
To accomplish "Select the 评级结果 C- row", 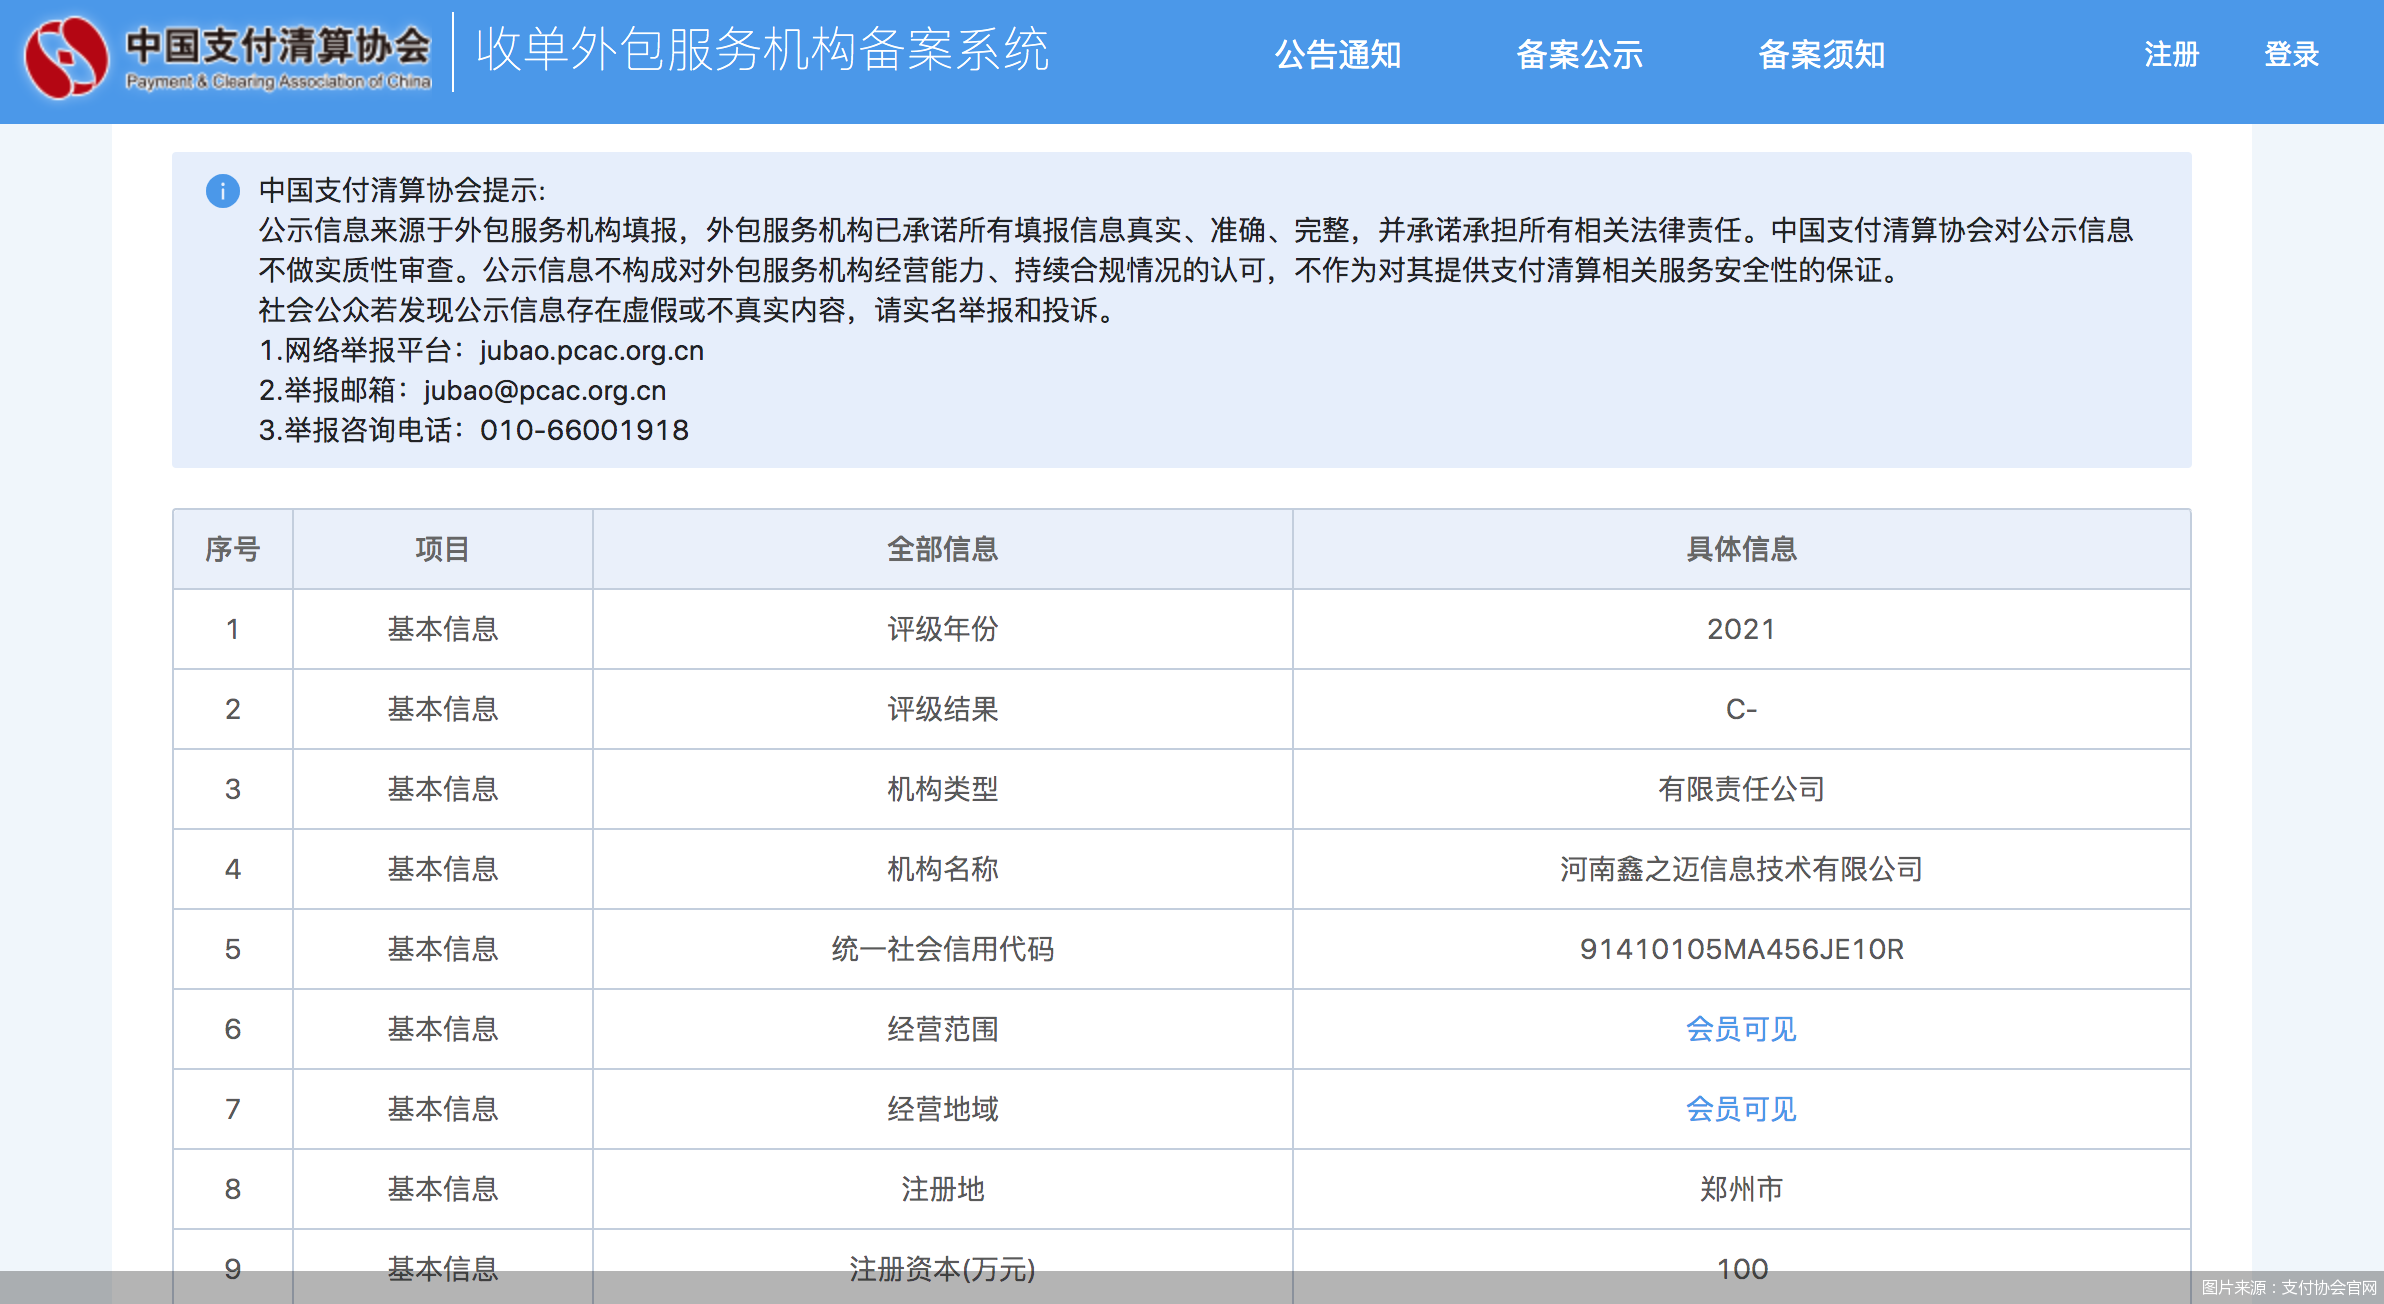I will [1740, 709].
